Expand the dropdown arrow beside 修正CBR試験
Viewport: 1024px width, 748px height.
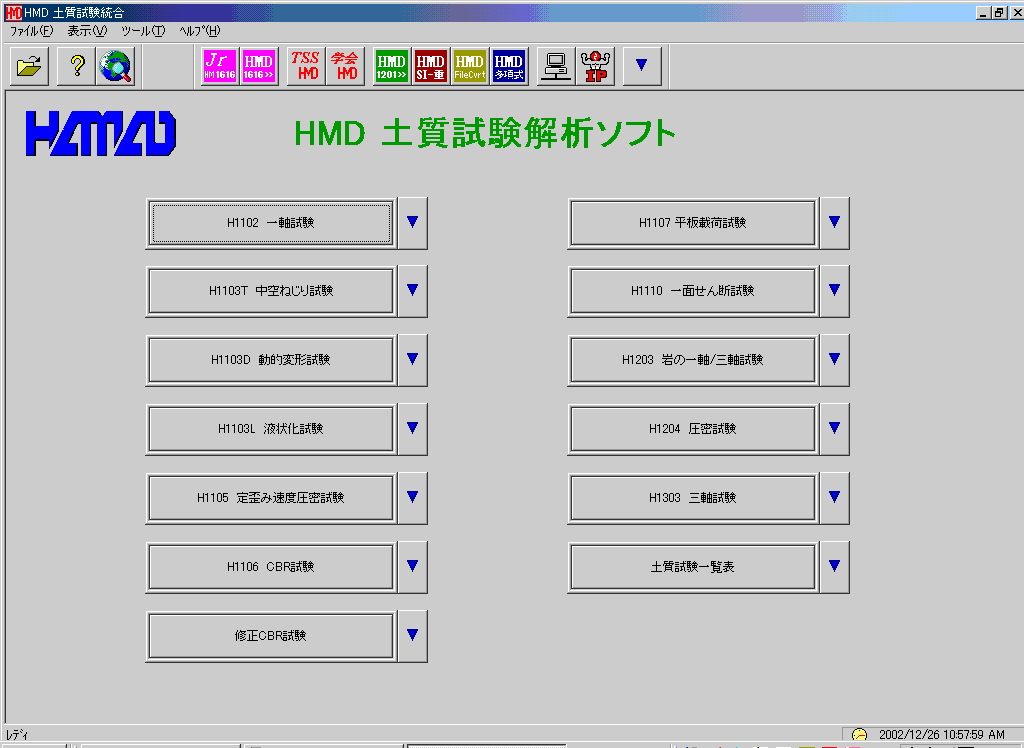coord(413,636)
